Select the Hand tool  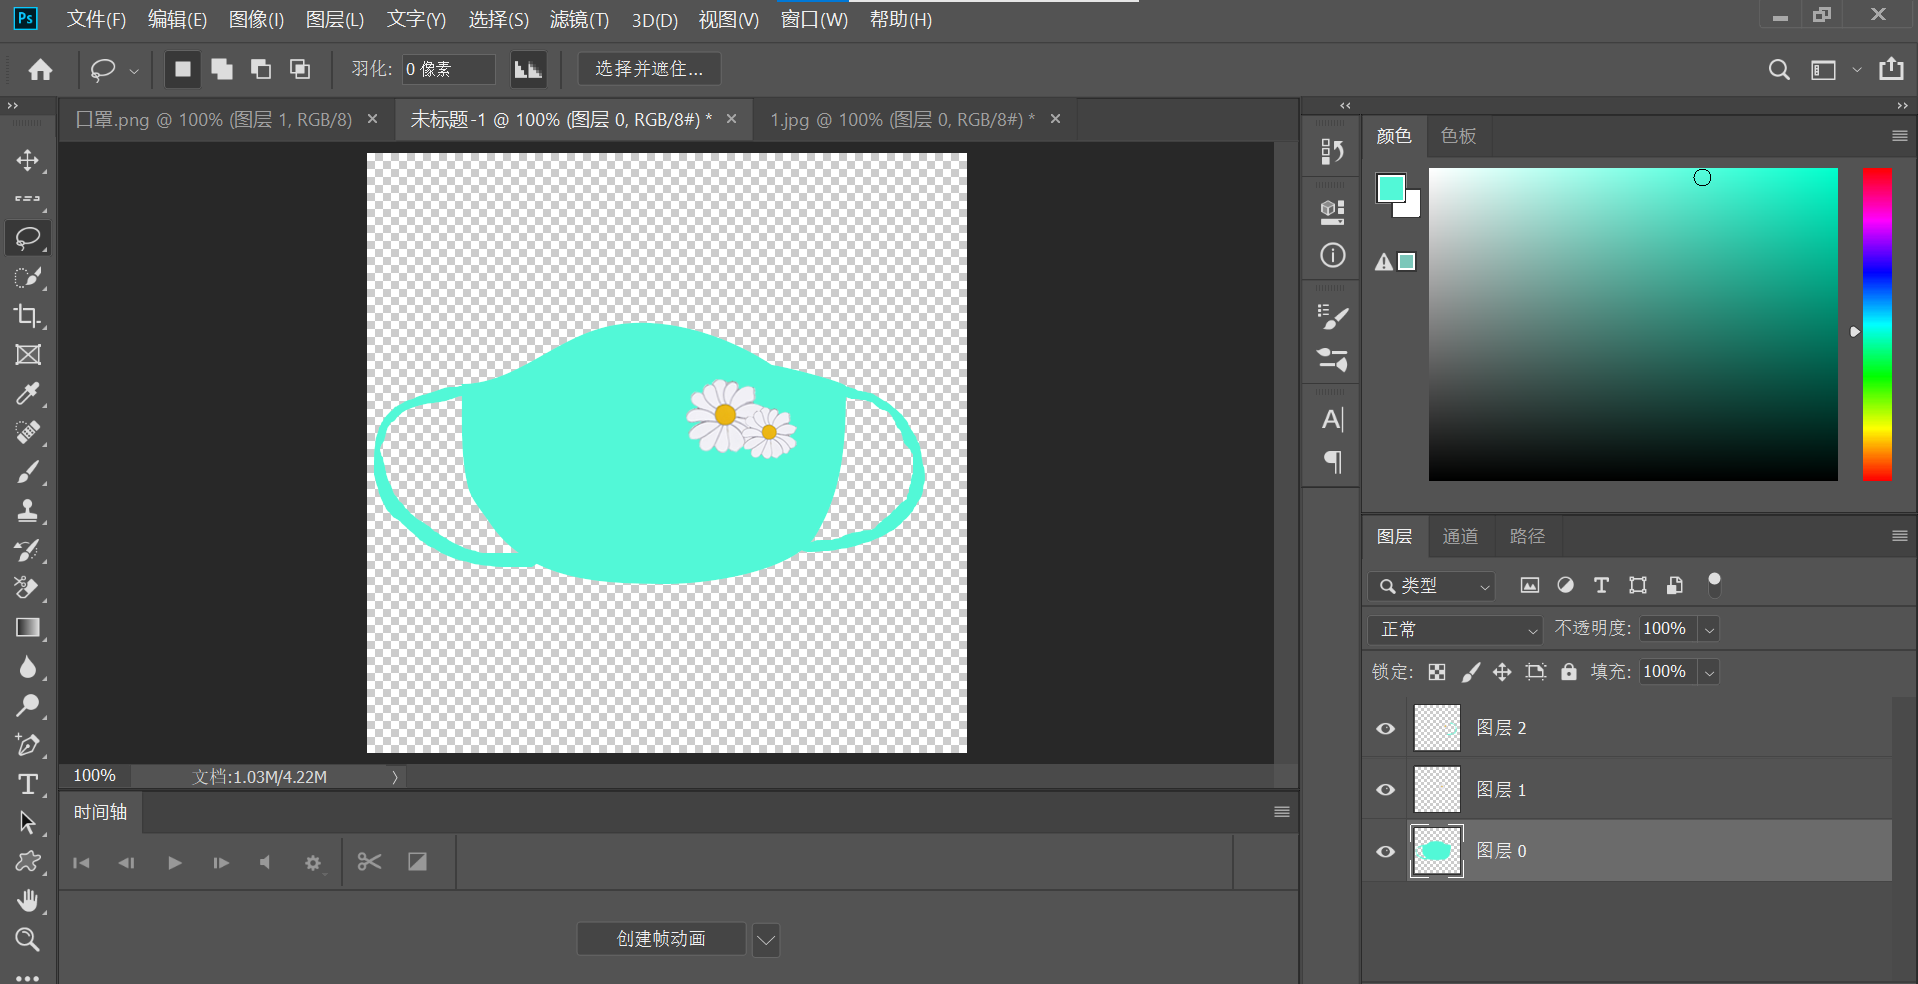click(x=27, y=901)
